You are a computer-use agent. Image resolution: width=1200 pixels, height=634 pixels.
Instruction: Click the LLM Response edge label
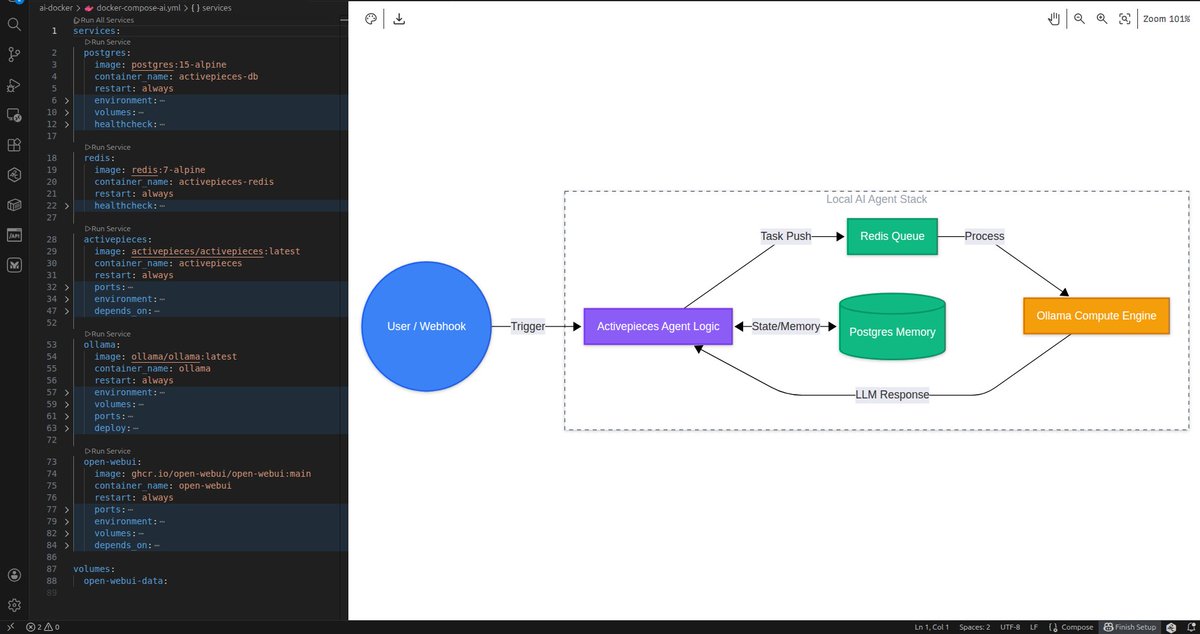(x=892, y=394)
